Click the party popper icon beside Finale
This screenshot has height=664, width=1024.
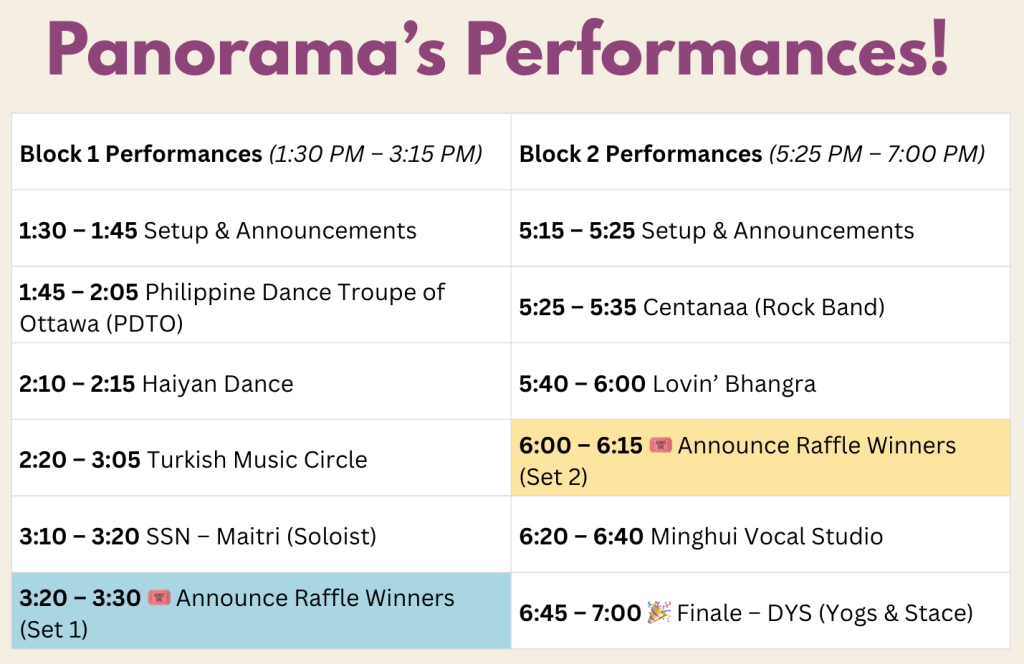tap(659, 612)
